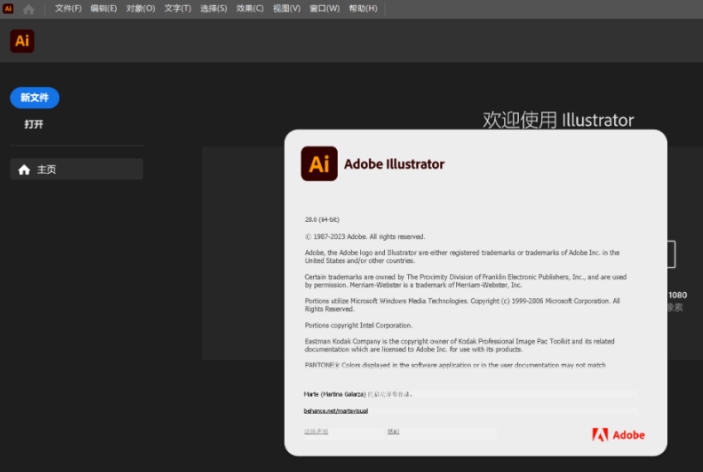Screen dimensions: 703x472
Task: Click the '© 1987-2023 Adobe. All rights reserved.' line
Action: (x=365, y=237)
